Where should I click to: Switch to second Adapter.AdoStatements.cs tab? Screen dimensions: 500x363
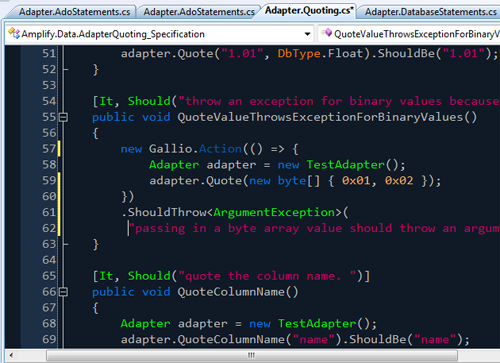pos(199,12)
